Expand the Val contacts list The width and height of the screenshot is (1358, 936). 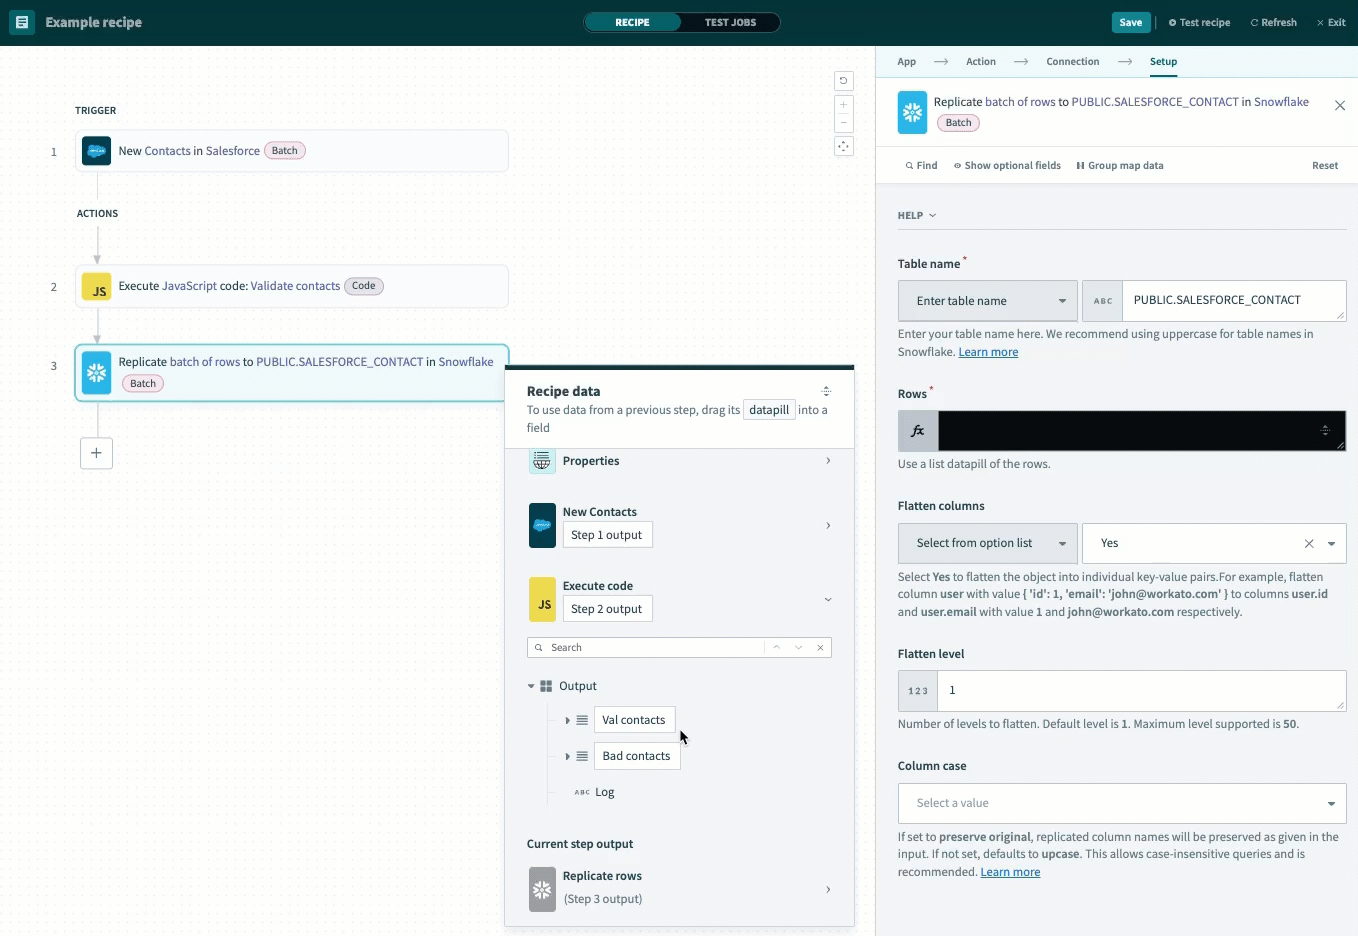(567, 720)
